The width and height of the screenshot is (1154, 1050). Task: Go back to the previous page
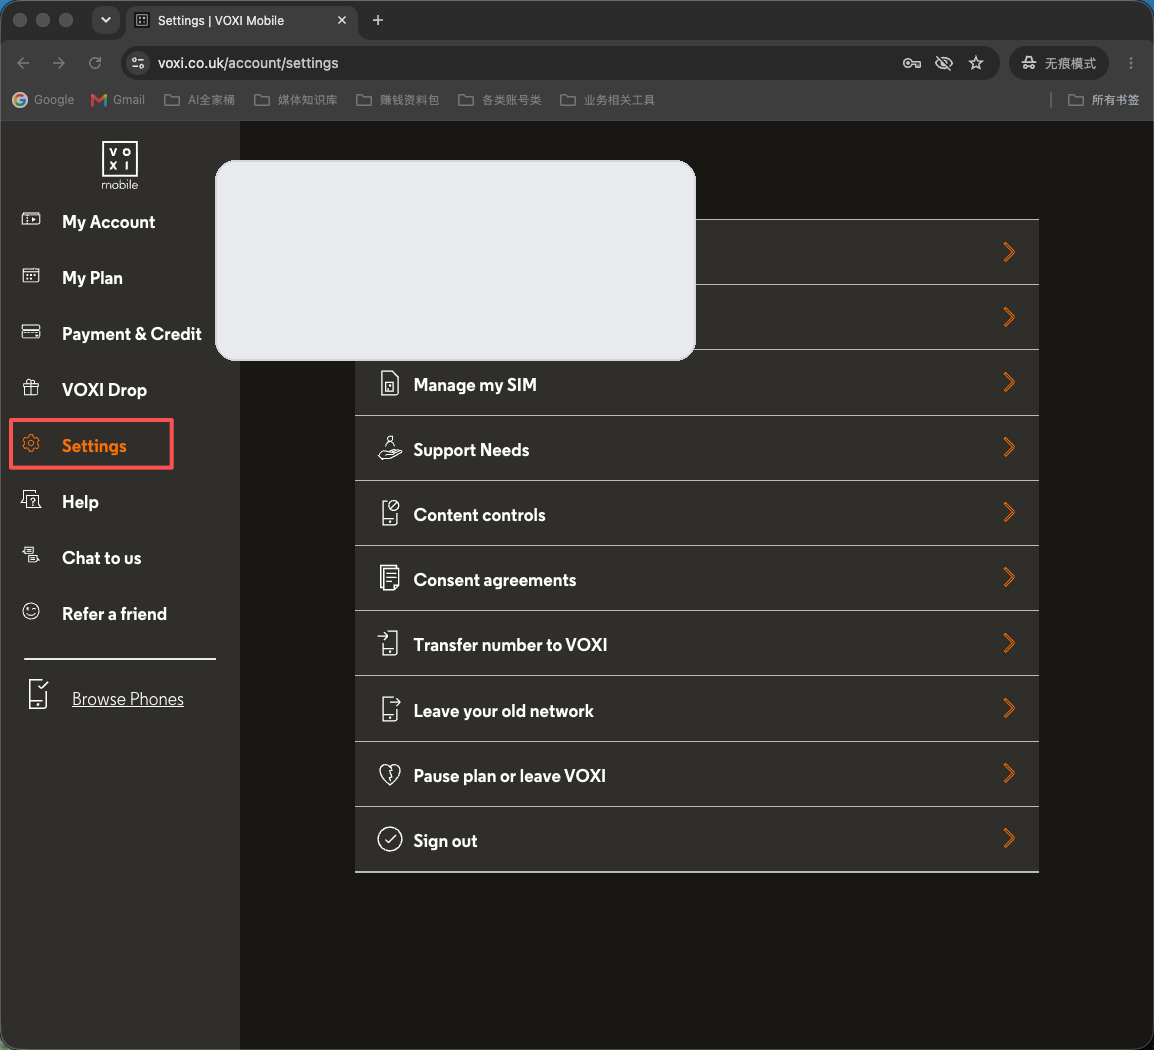coord(24,63)
